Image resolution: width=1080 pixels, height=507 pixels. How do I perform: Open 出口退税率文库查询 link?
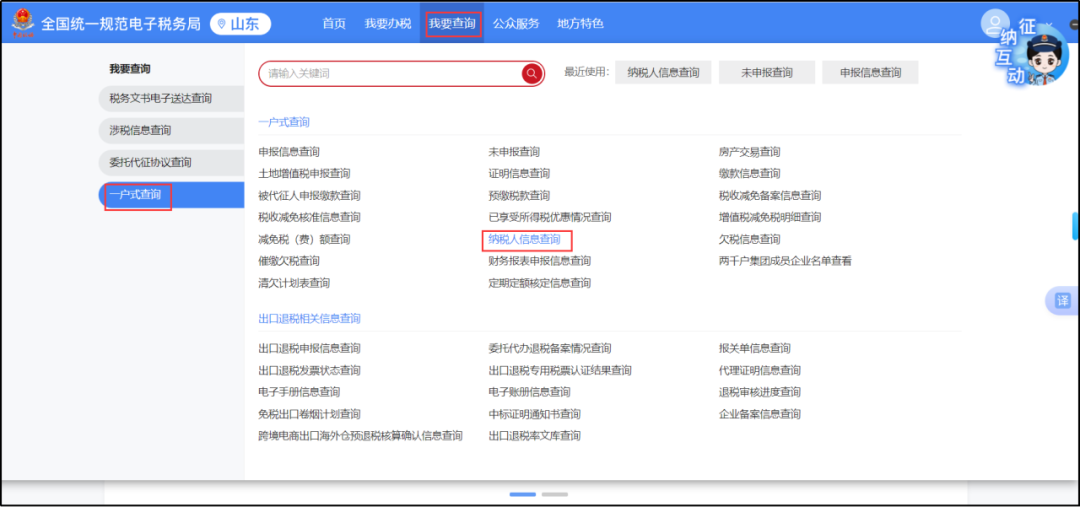534,436
